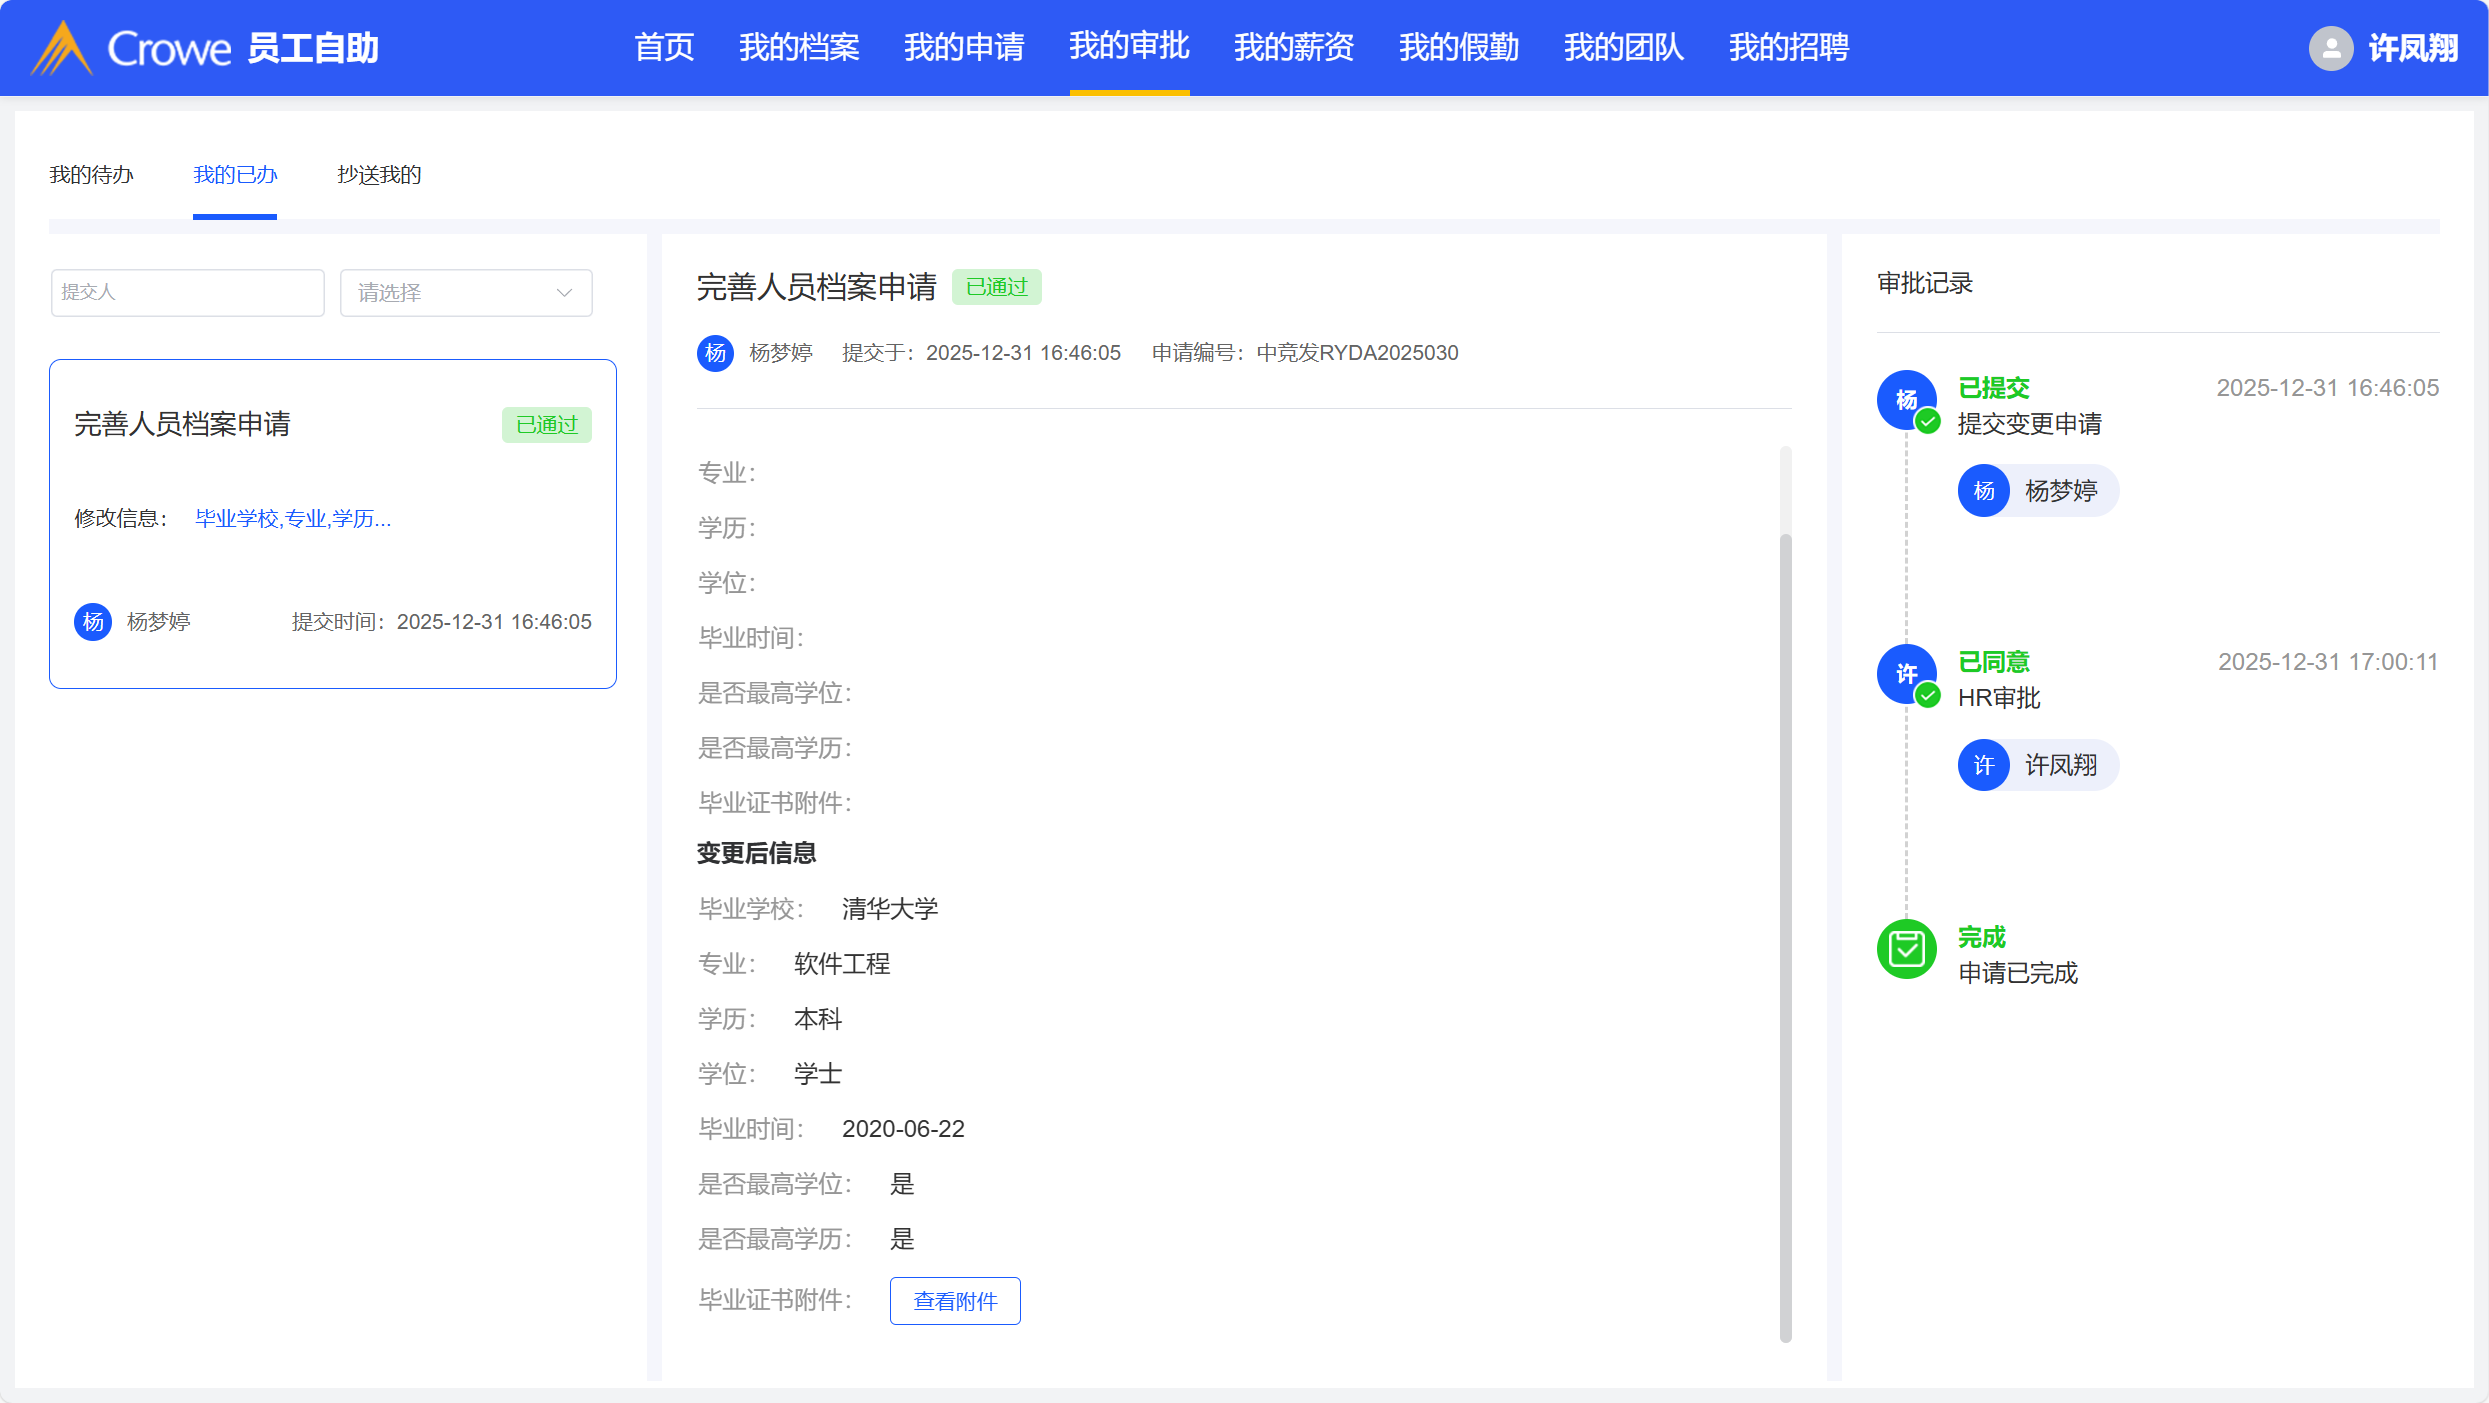Screen dimensions: 2489x1403
Task: Click the dropdown chevron arrow
Action: point(564,293)
